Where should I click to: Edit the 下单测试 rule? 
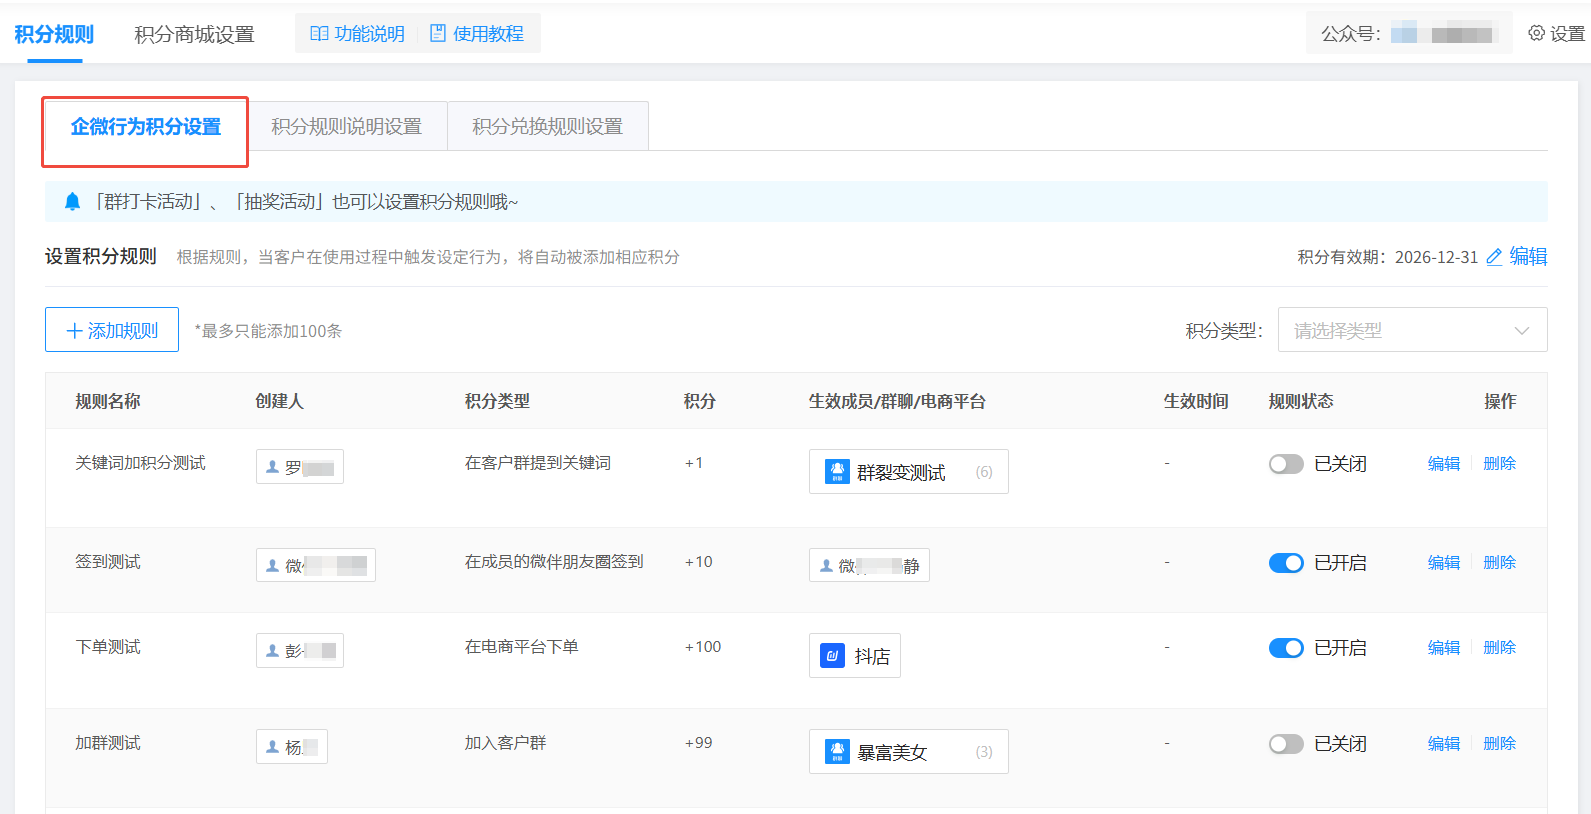pyautogui.click(x=1444, y=648)
